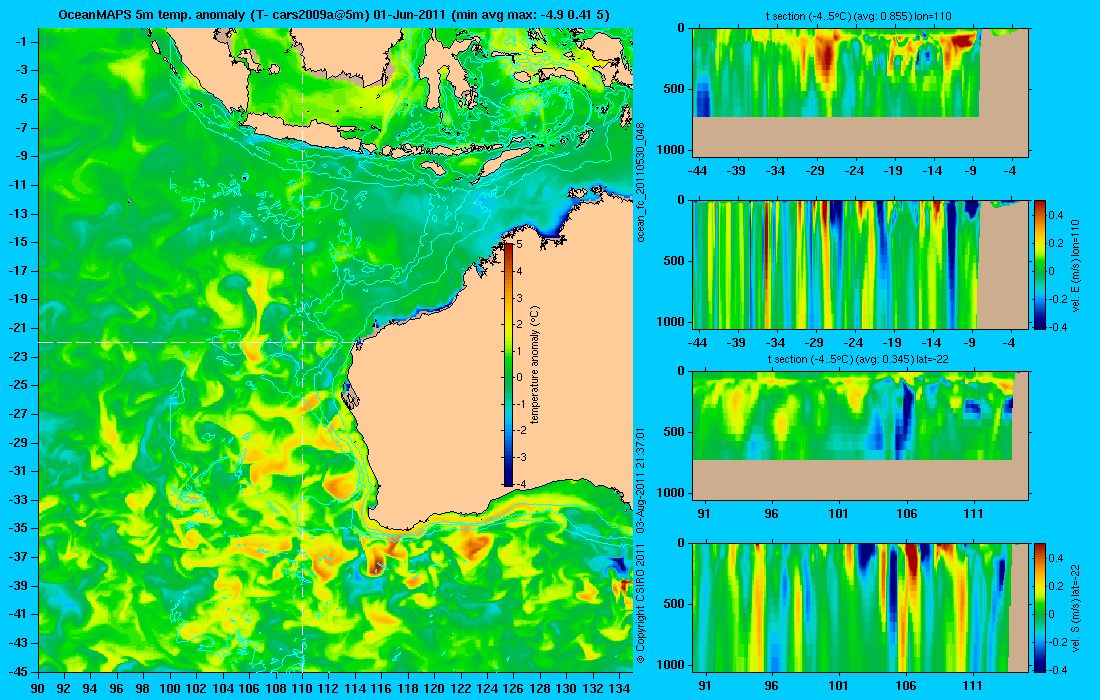Select the 'temperature anomaly (°C)' color bar label
This screenshot has height=700, width=1100.
(535, 365)
